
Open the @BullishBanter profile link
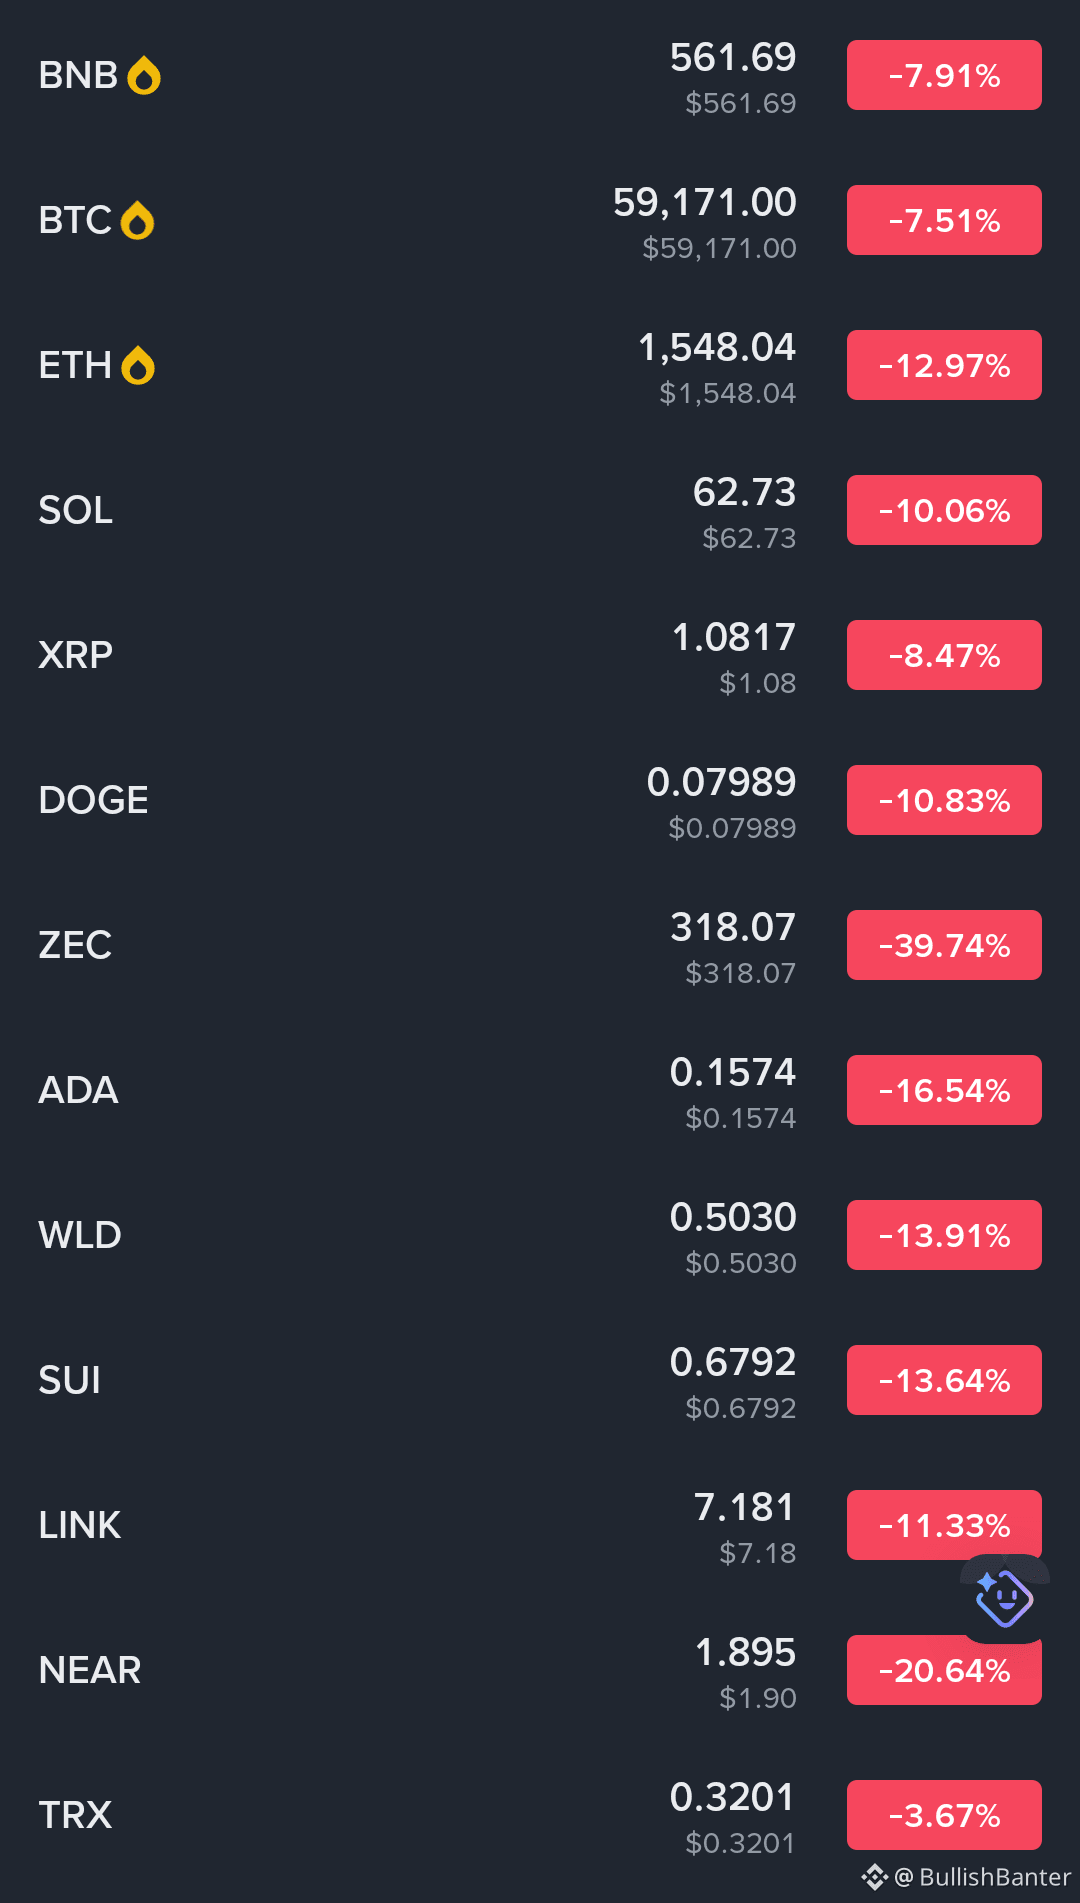[x=983, y=1877]
